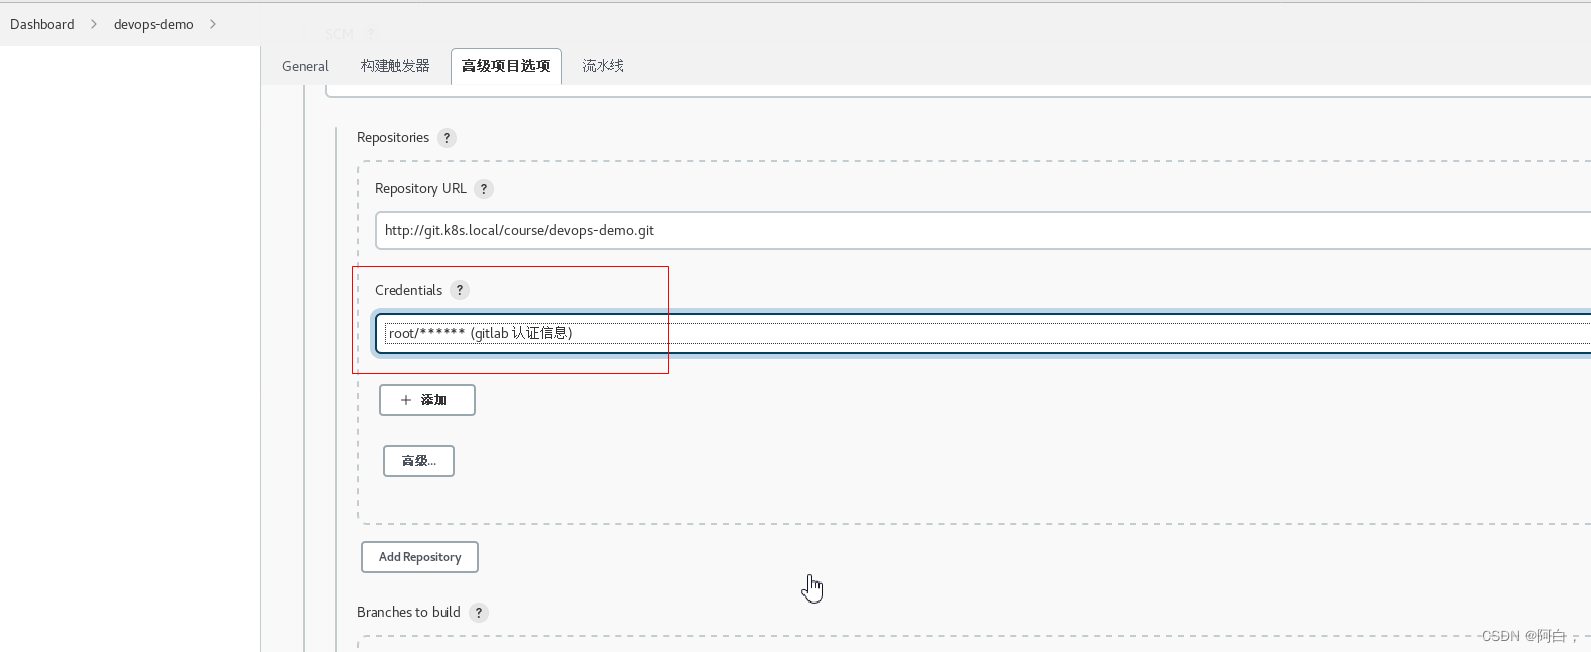The image size is (1591, 652).
Task: Click the 高级... button
Action: pos(419,461)
